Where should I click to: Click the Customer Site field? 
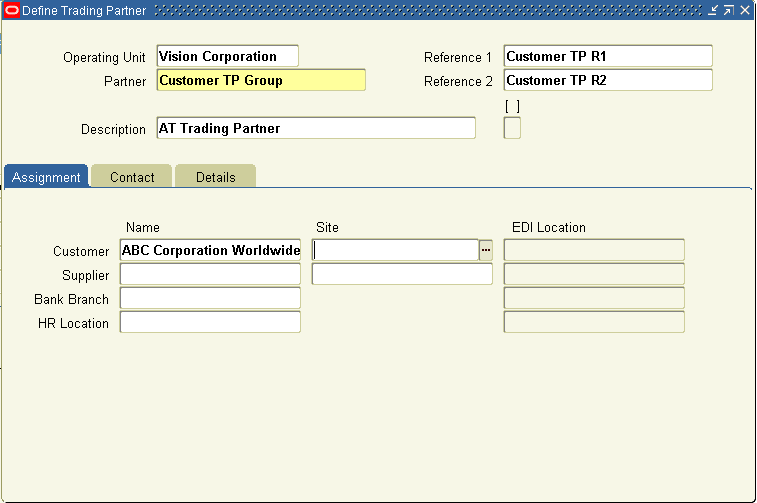pyautogui.click(x=395, y=250)
